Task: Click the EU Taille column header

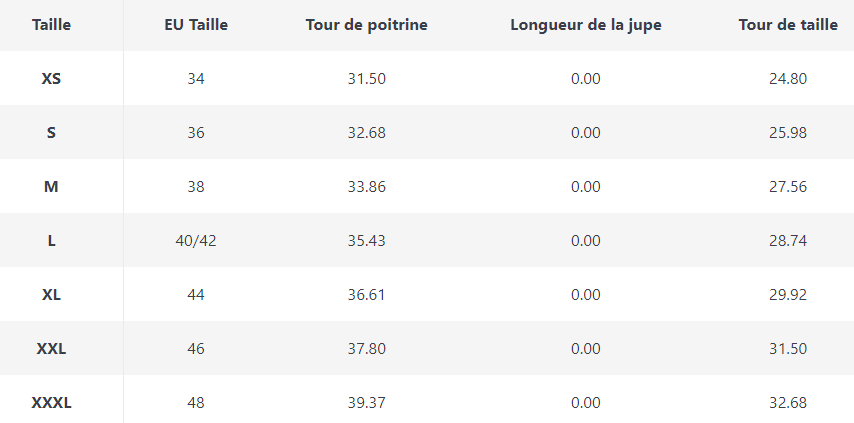Action: (196, 25)
